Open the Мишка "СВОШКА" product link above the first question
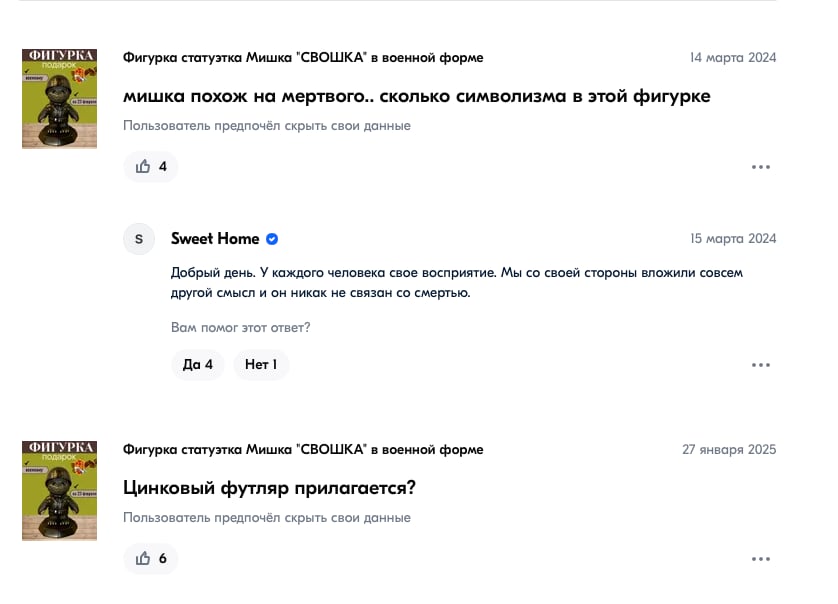This screenshot has height=604, width=838. pos(303,58)
